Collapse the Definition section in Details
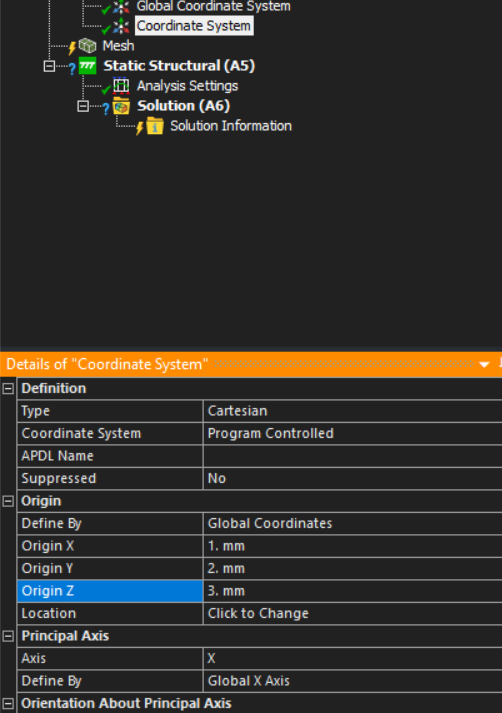This screenshot has height=713, width=502. (x=8, y=388)
